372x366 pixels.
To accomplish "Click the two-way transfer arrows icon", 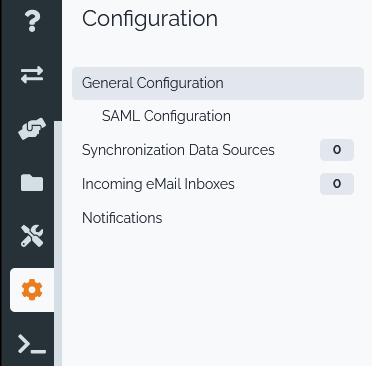I will [x=32, y=74].
